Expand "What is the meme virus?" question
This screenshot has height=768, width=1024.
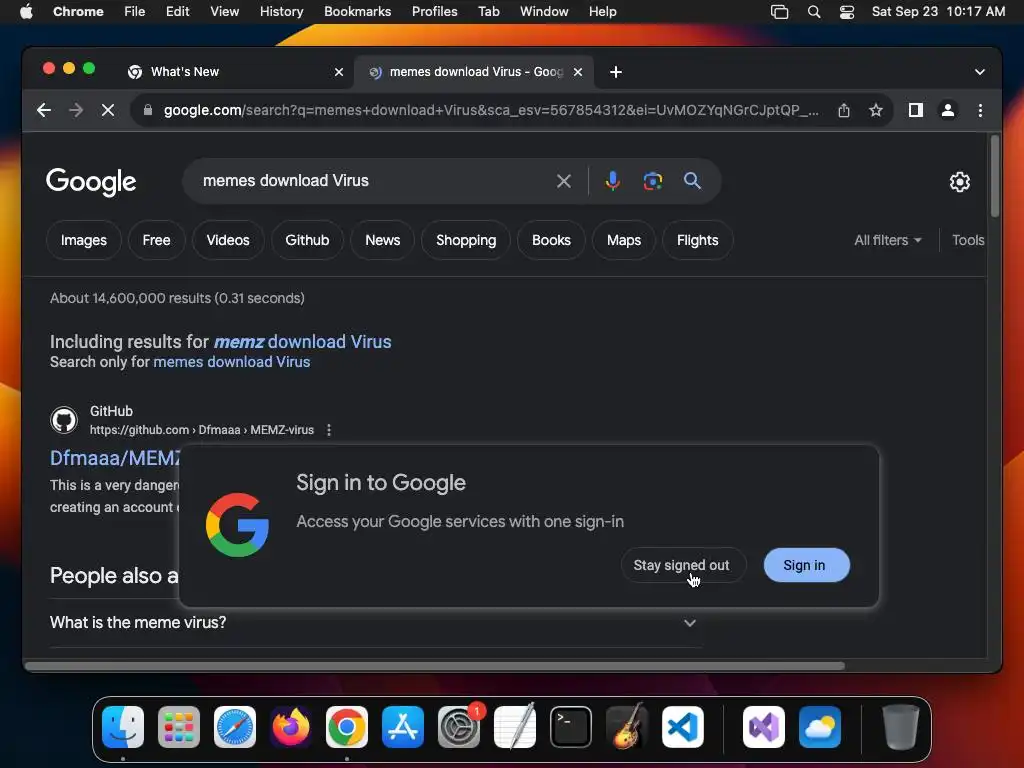point(374,622)
